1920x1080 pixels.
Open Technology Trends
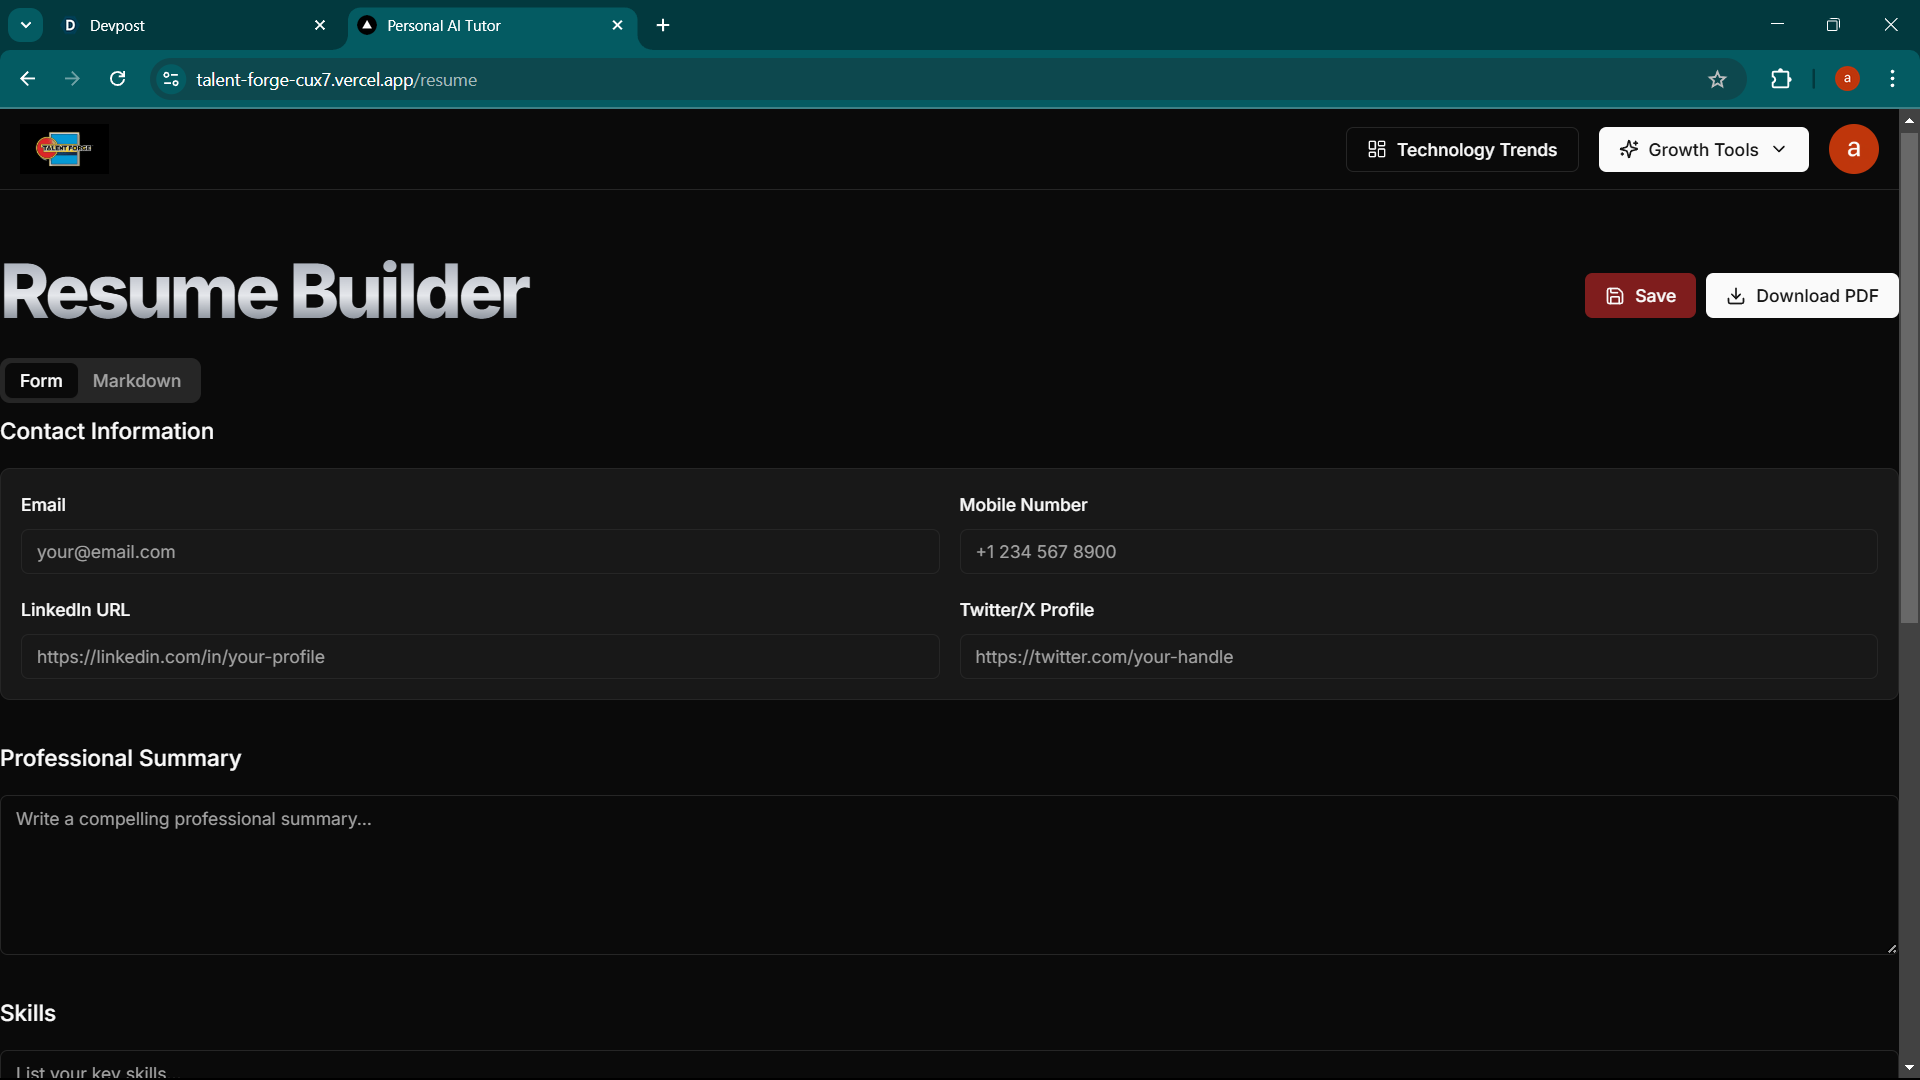[1461, 149]
